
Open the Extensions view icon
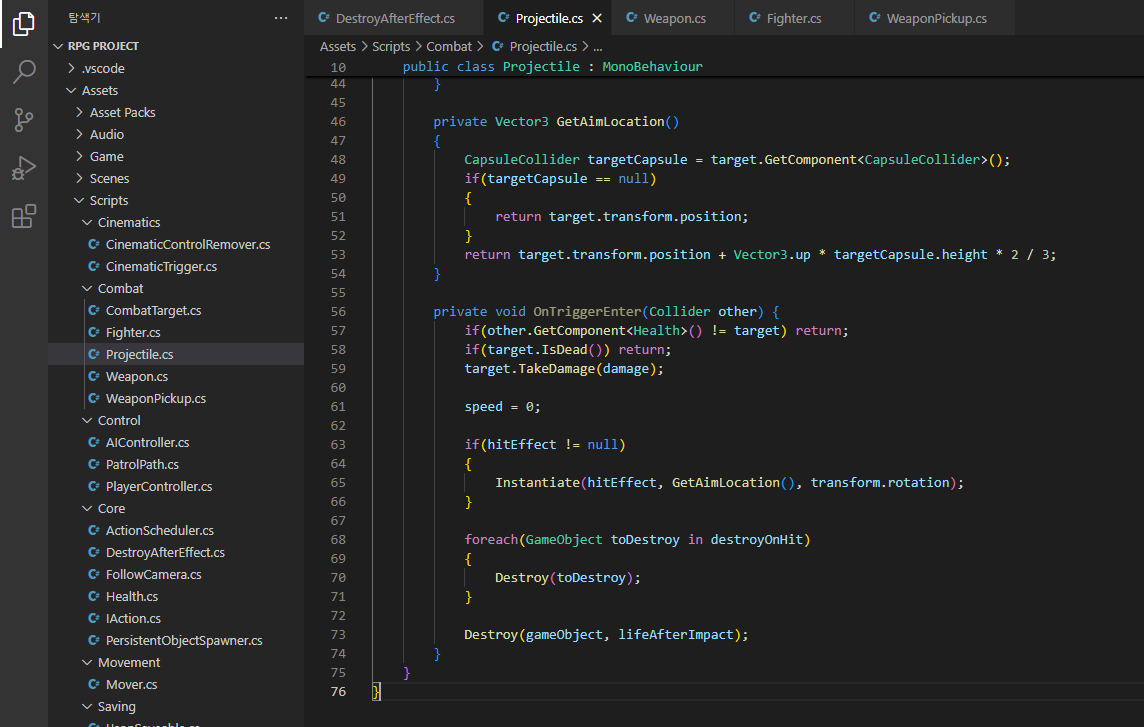point(24,216)
